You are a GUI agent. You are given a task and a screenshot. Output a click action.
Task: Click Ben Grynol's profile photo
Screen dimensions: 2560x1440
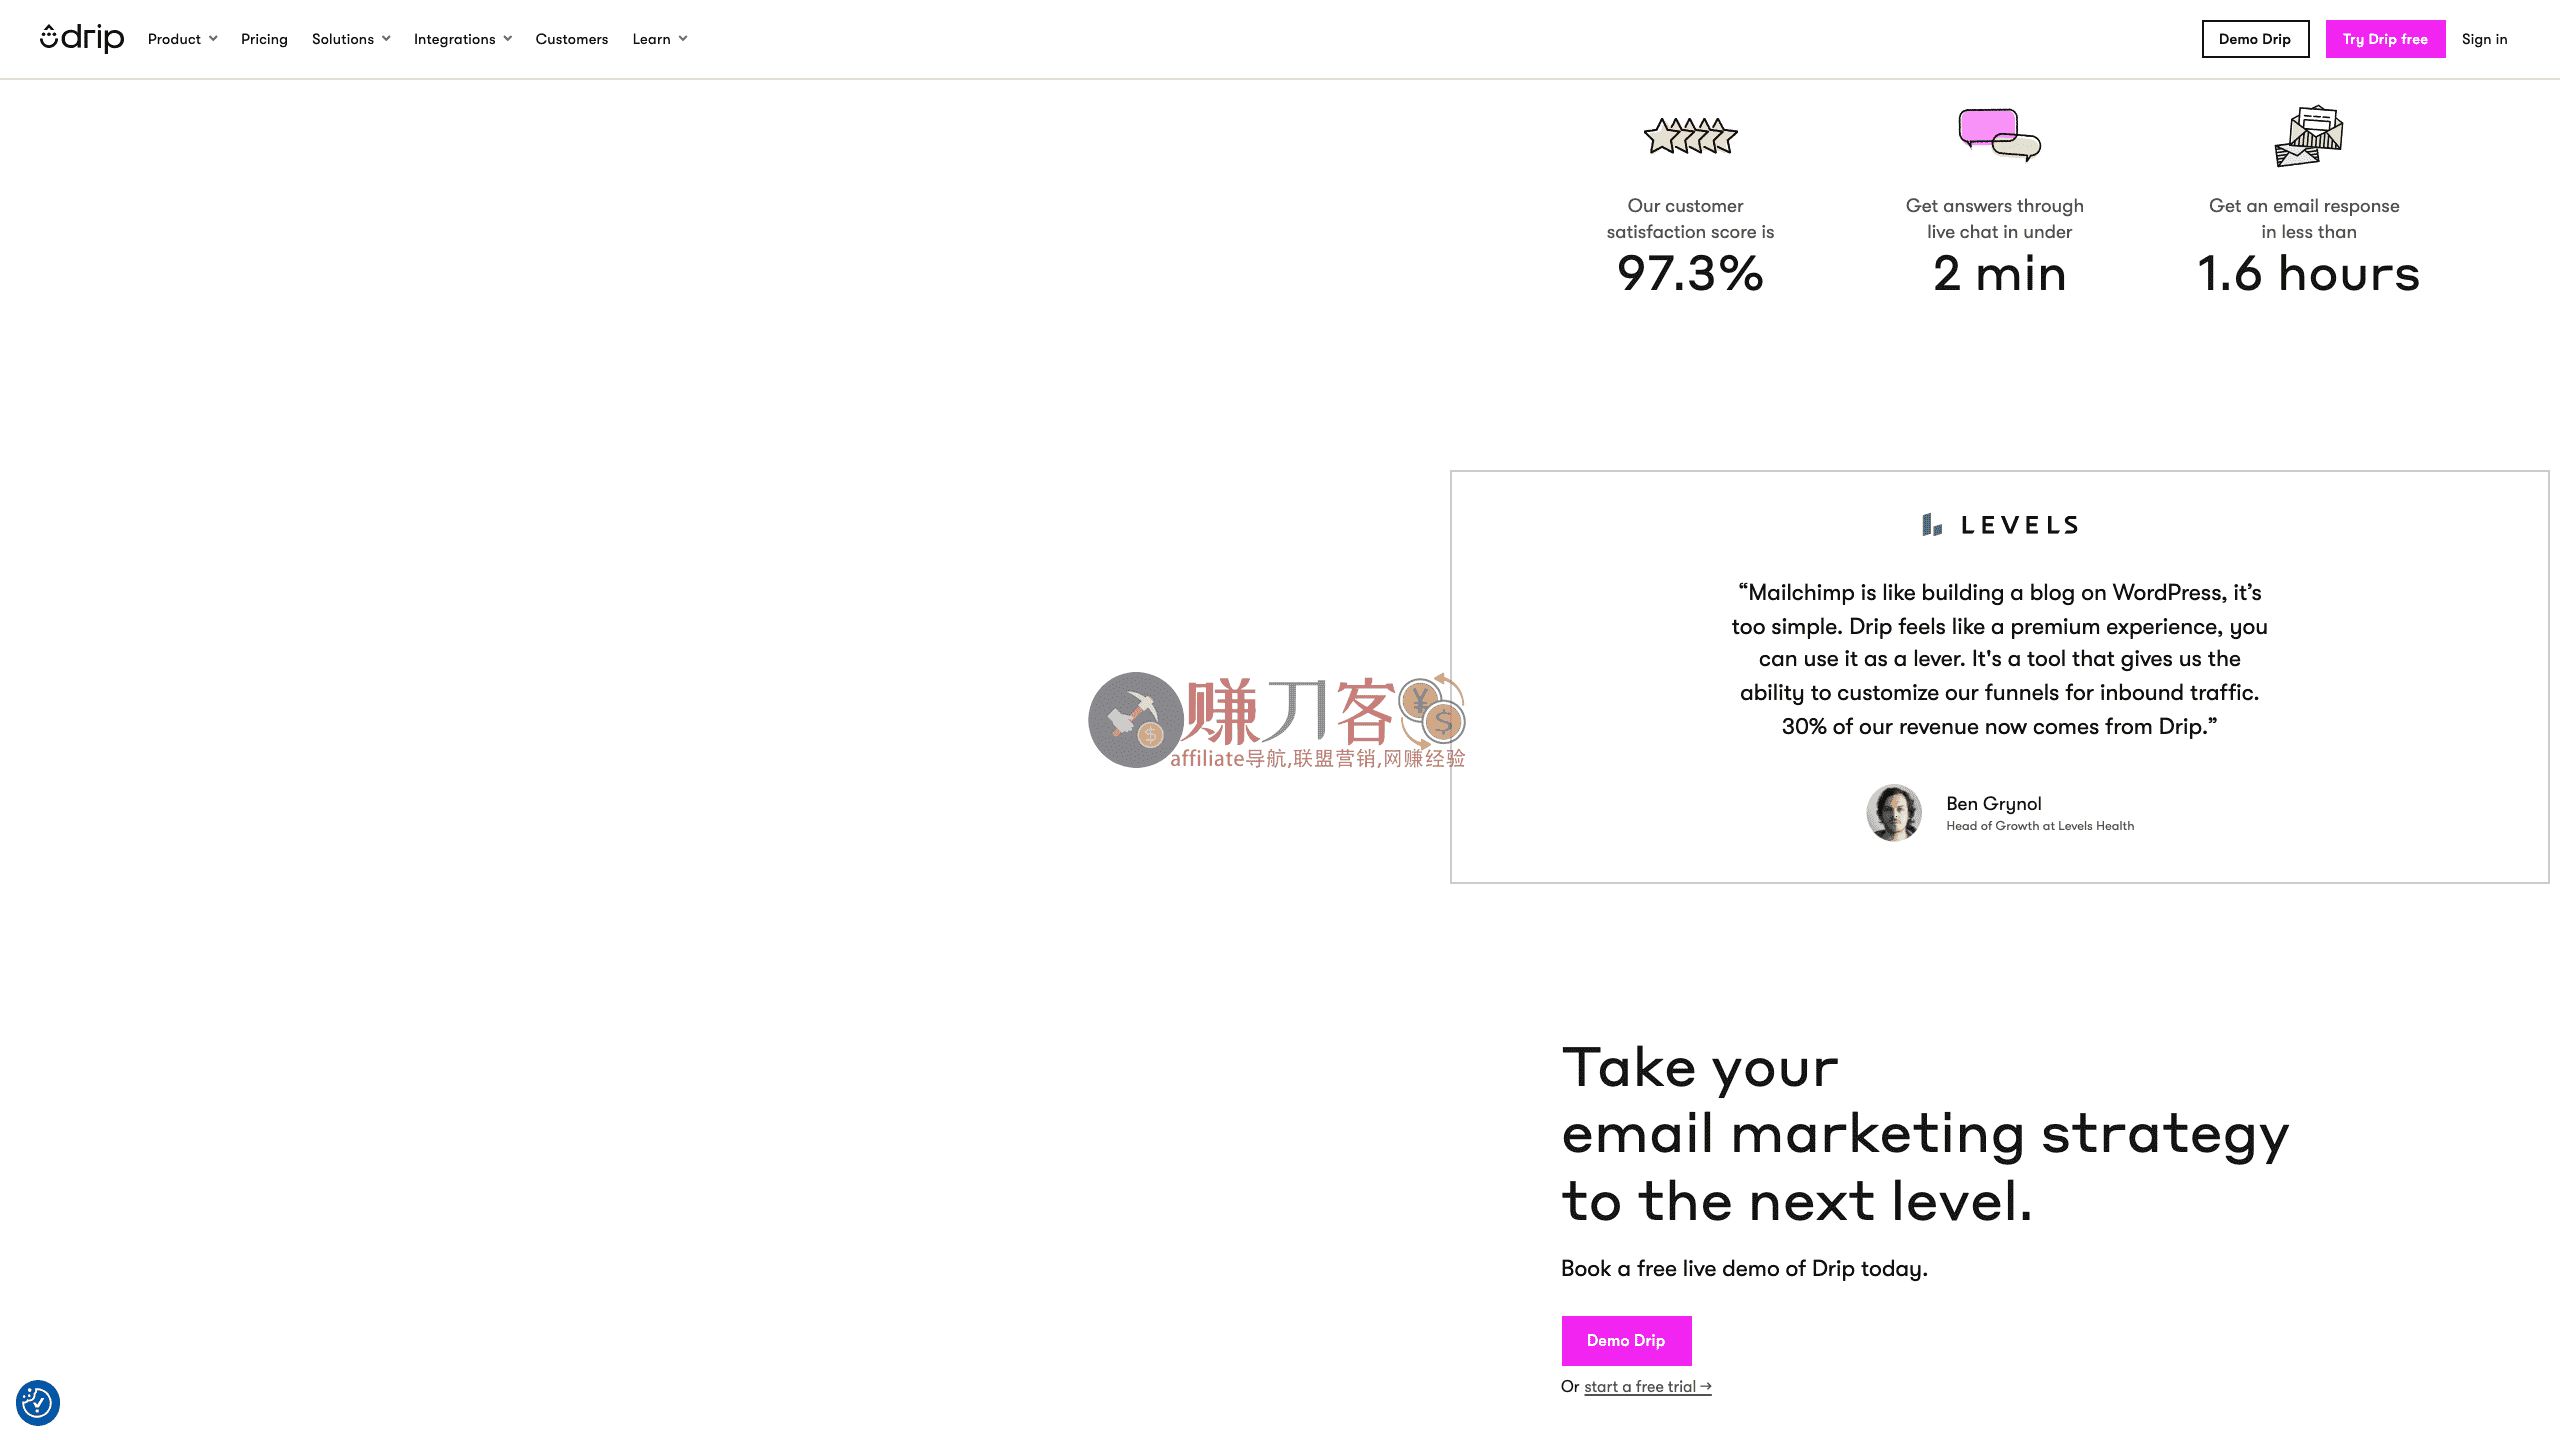pos(1893,813)
